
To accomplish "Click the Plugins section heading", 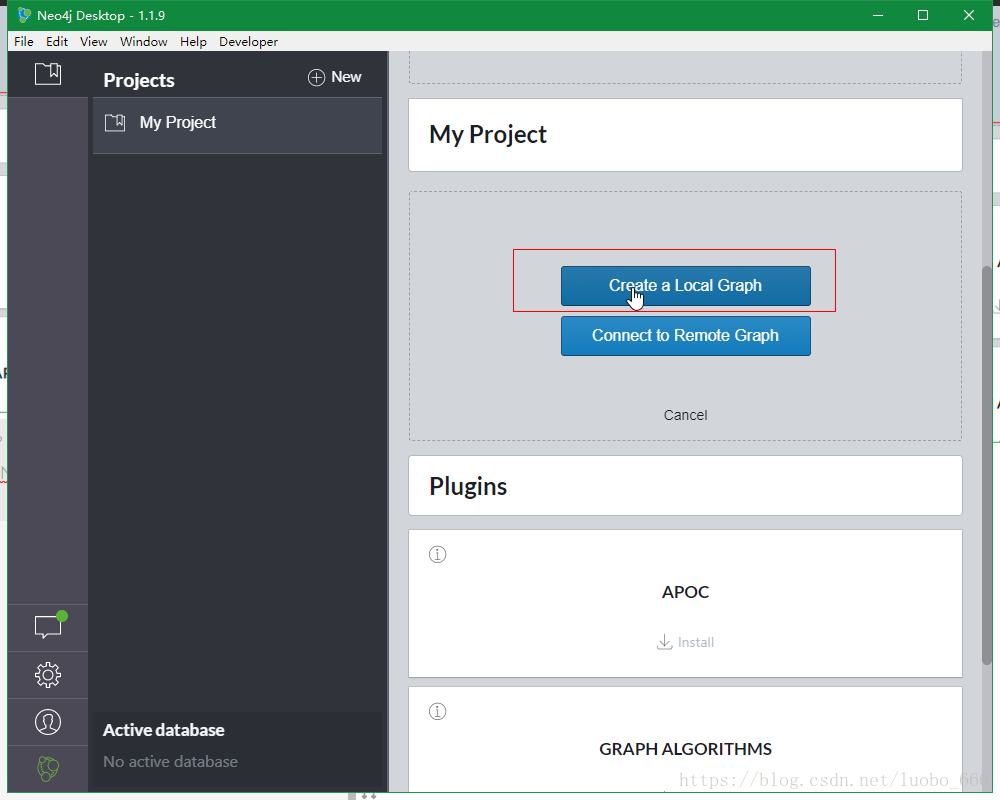I will [x=468, y=486].
